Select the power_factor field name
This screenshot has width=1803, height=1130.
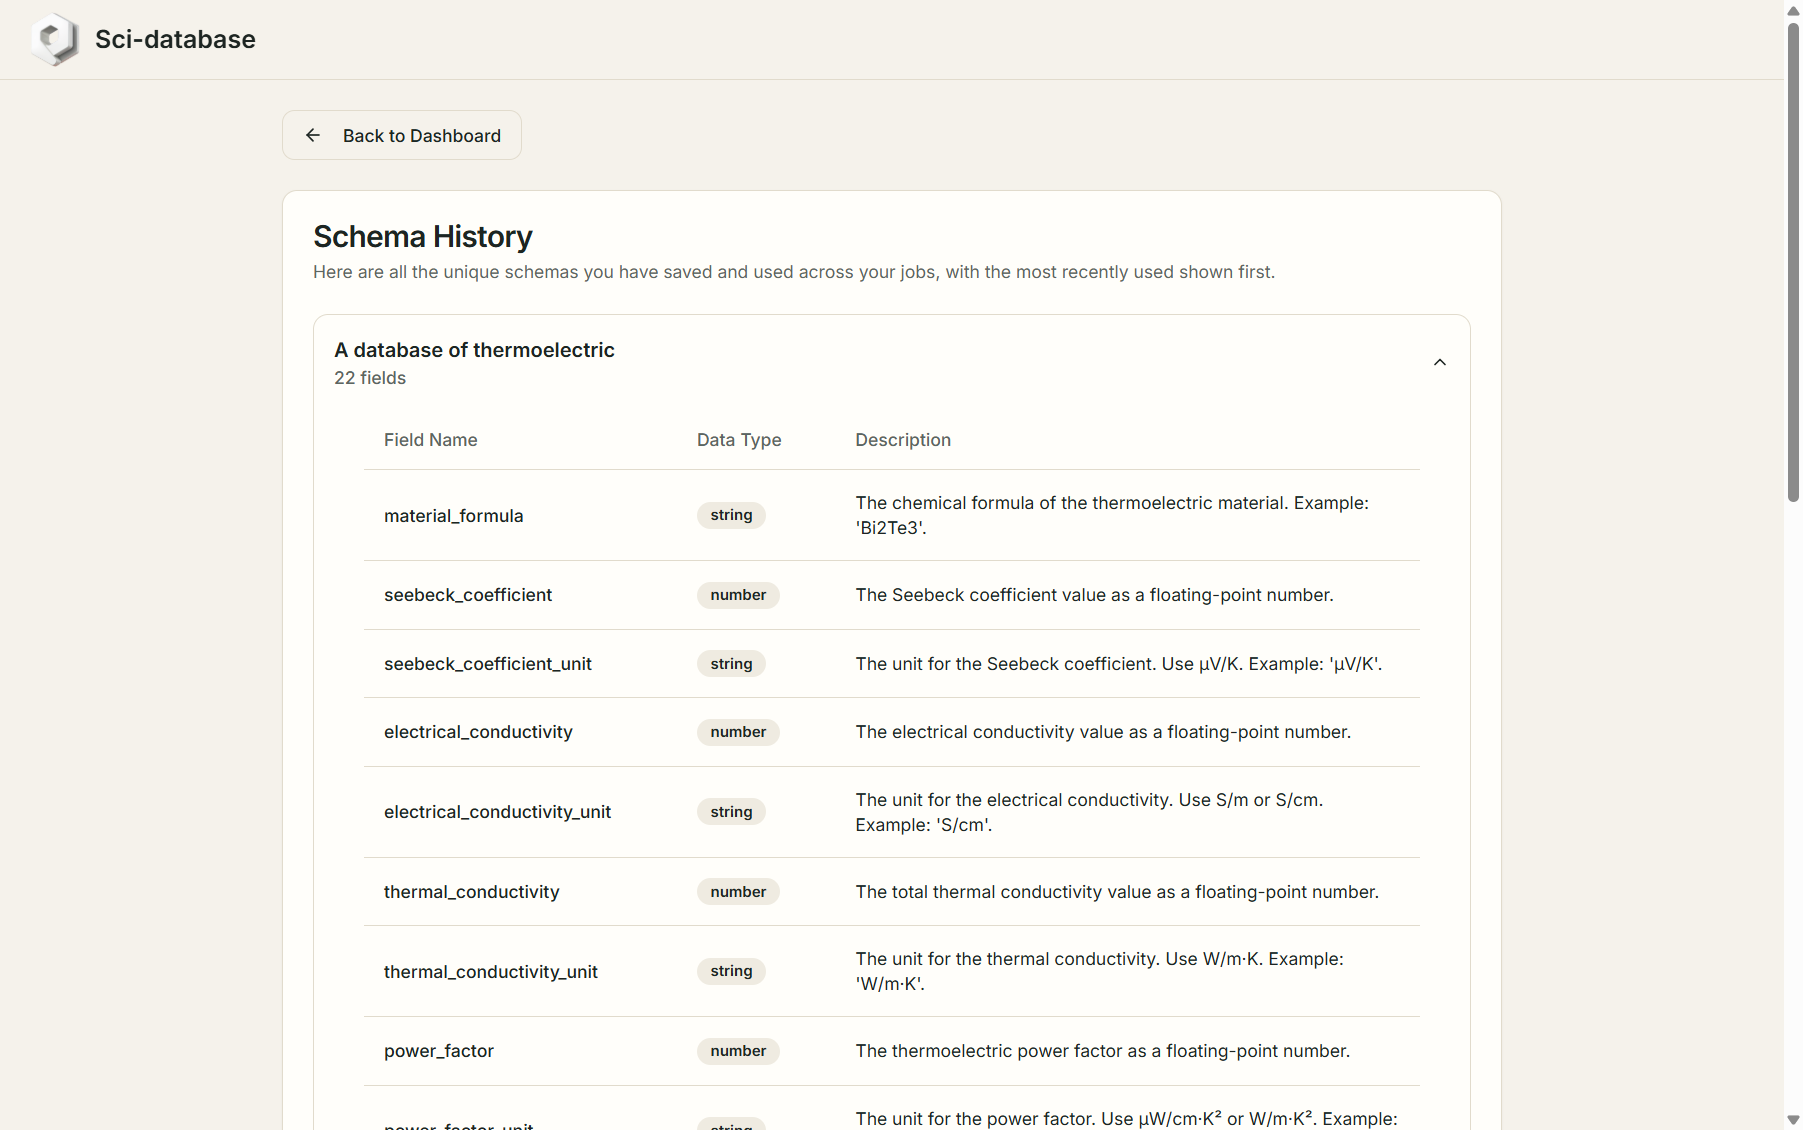pyautogui.click(x=439, y=1051)
